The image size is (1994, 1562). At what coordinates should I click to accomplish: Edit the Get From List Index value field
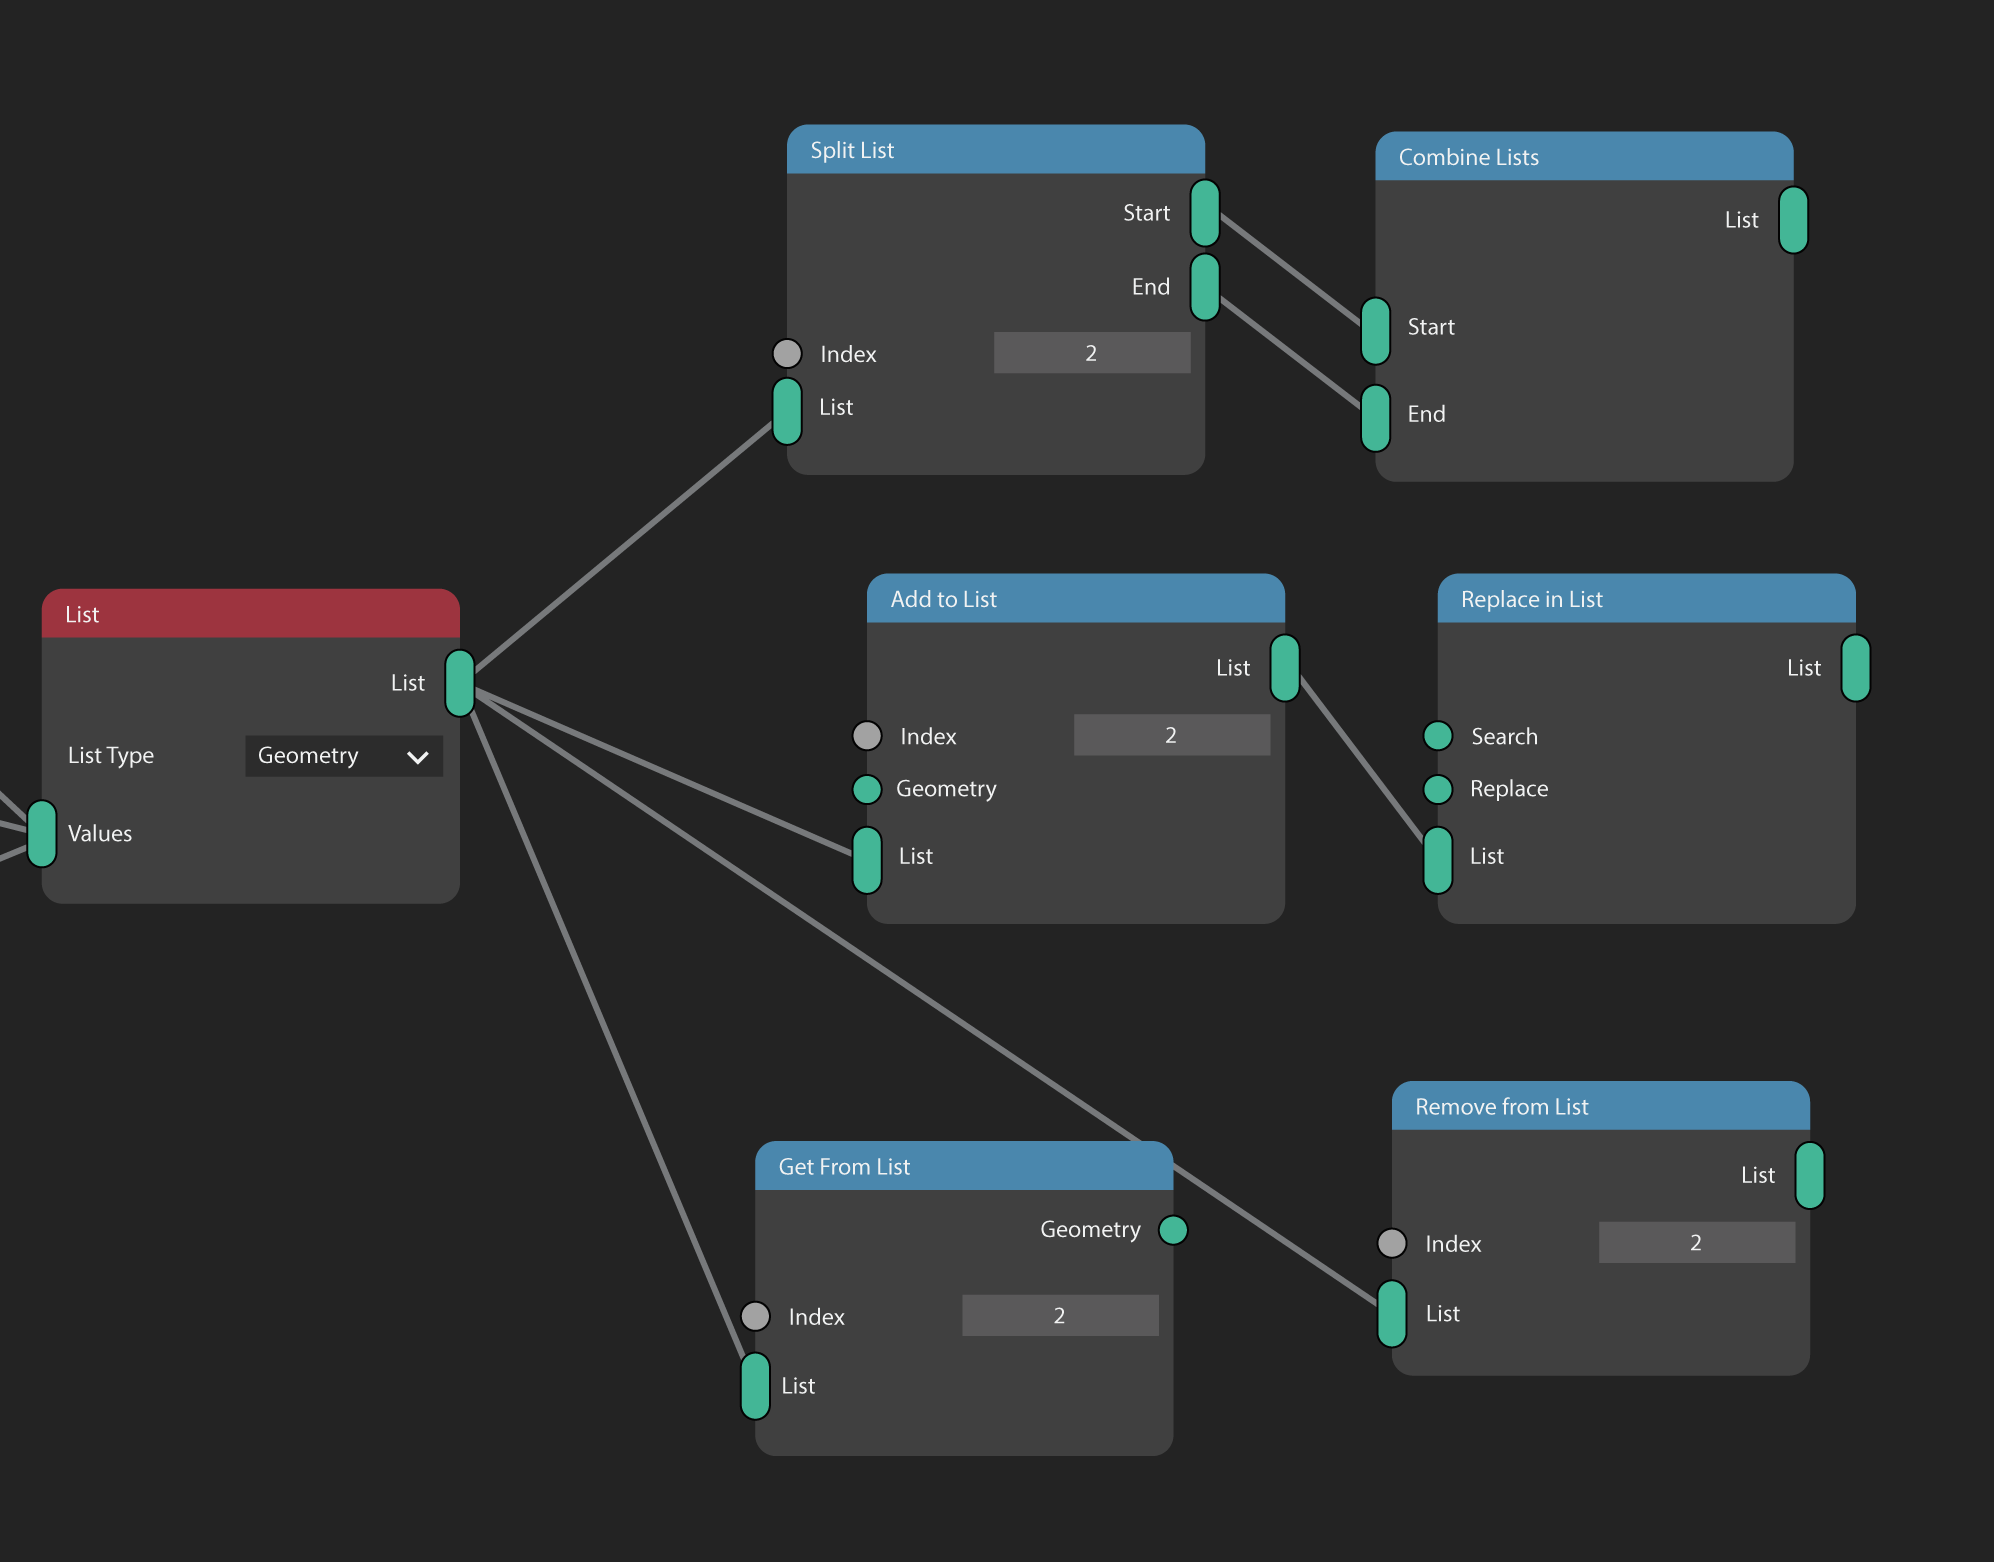[x=1060, y=1316]
